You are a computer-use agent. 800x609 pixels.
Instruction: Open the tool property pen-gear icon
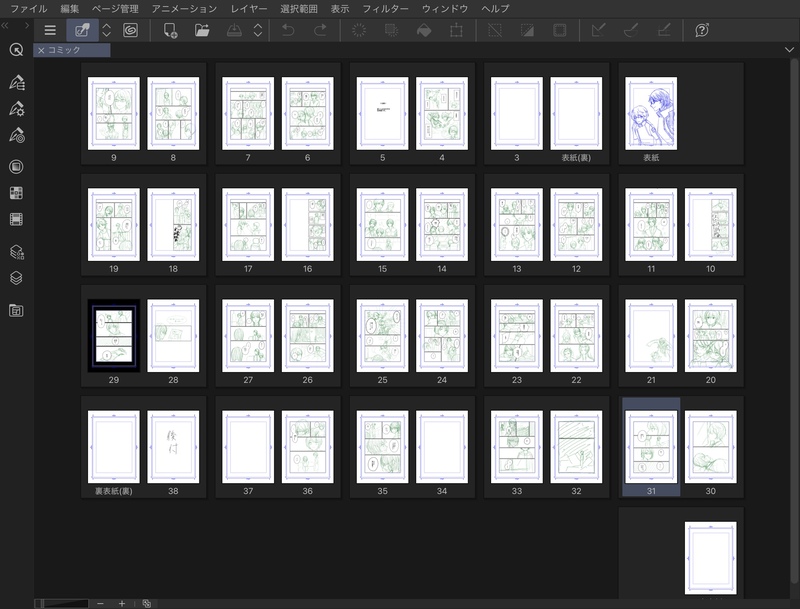(16, 109)
